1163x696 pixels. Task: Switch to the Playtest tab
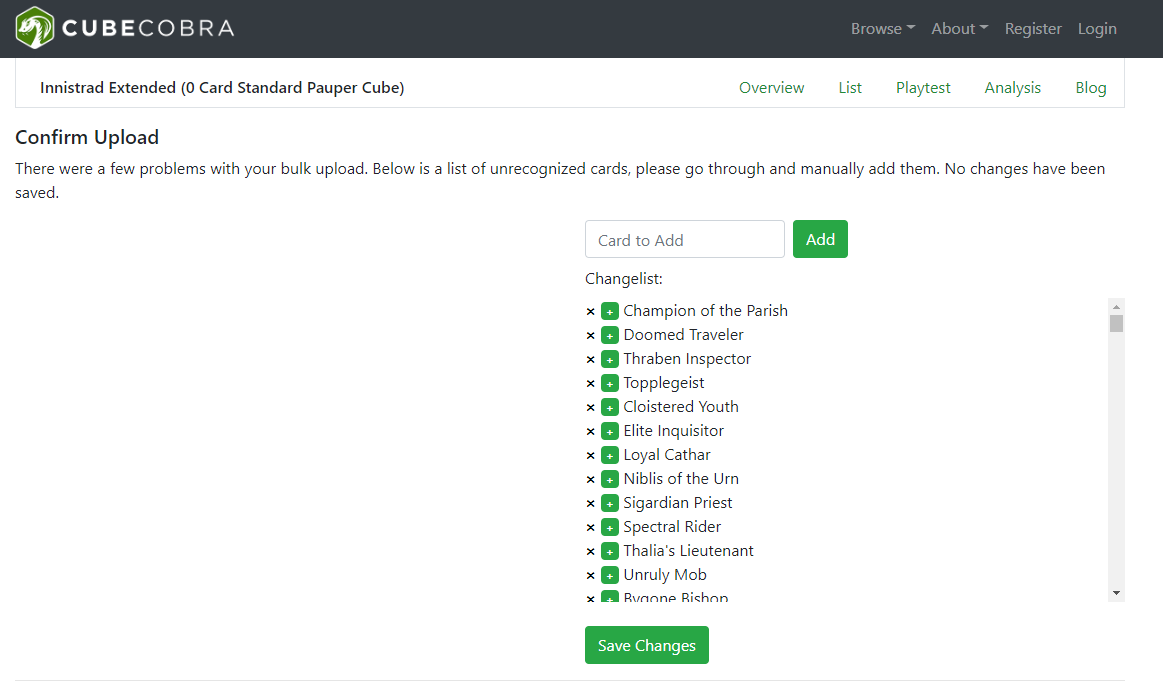pos(923,88)
